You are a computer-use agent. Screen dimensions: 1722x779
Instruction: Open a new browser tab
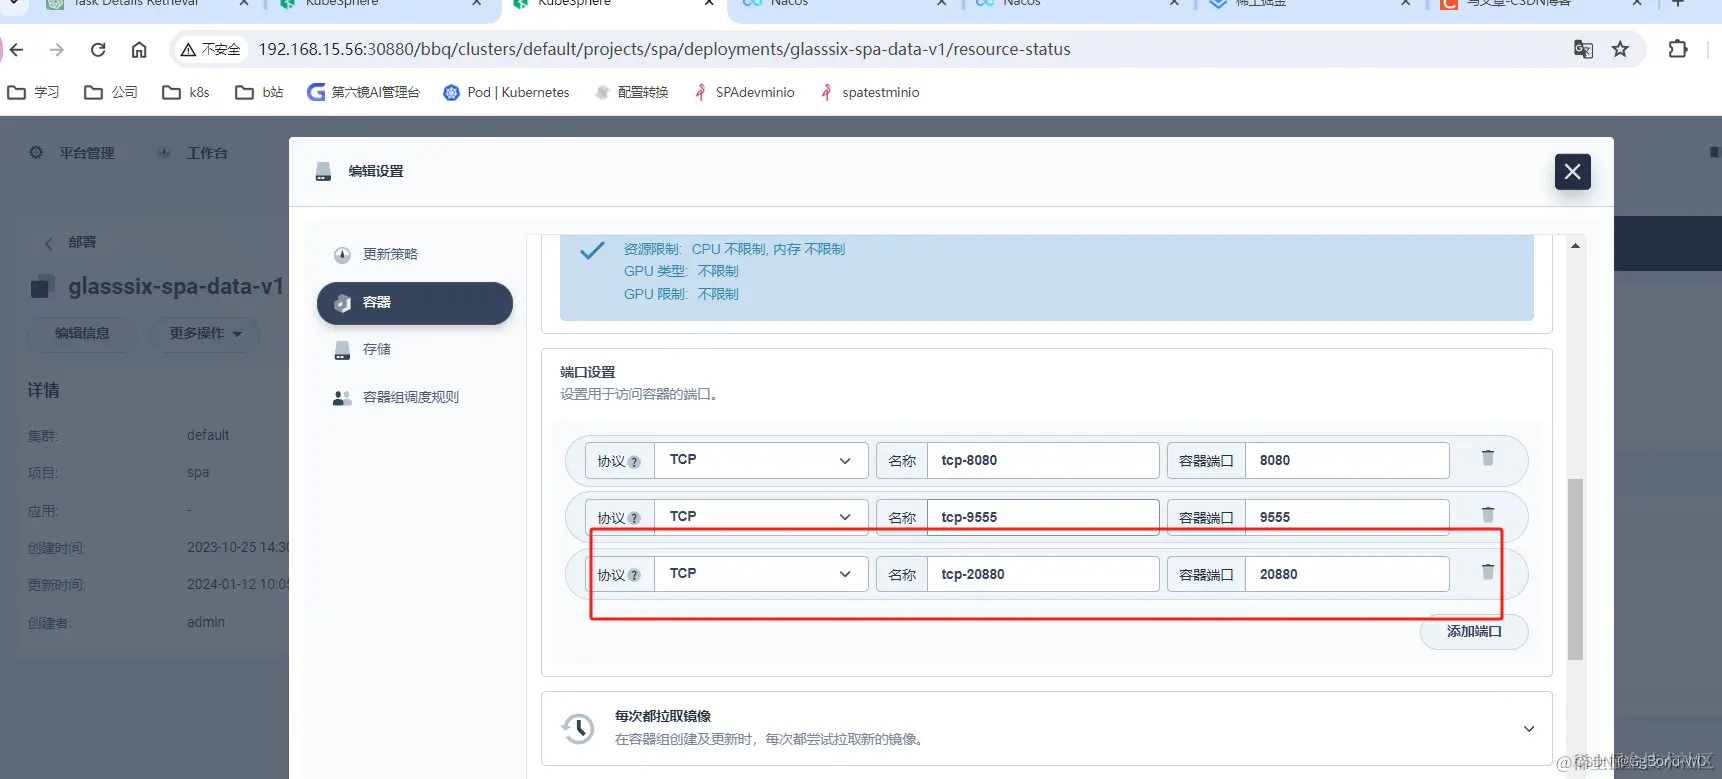pyautogui.click(x=1678, y=4)
